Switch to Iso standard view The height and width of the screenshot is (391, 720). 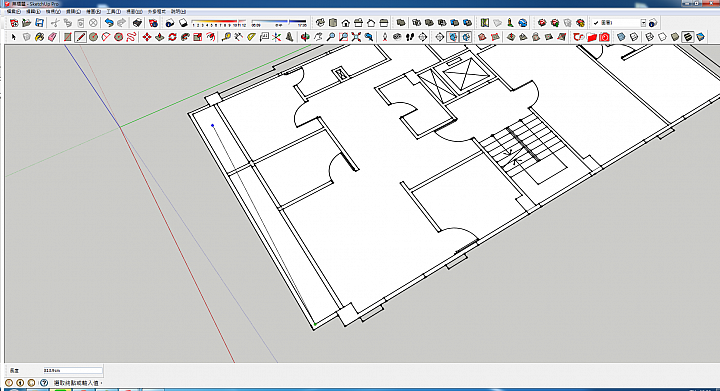(x=321, y=22)
